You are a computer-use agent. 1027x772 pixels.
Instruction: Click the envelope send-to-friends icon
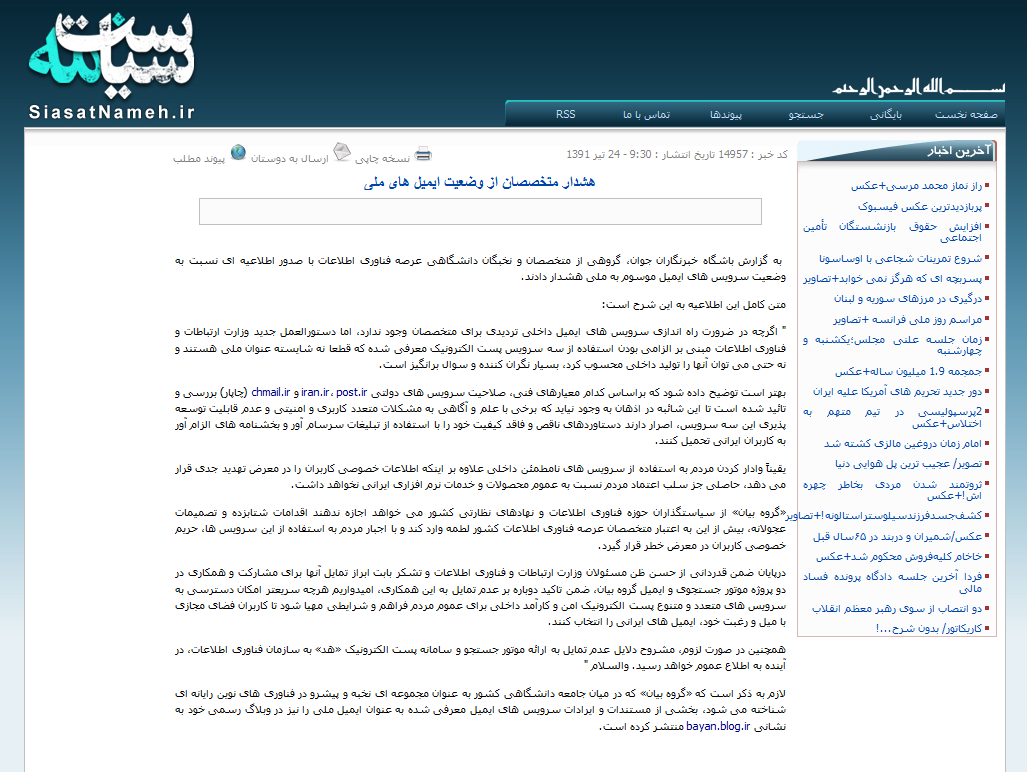tap(342, 152)
